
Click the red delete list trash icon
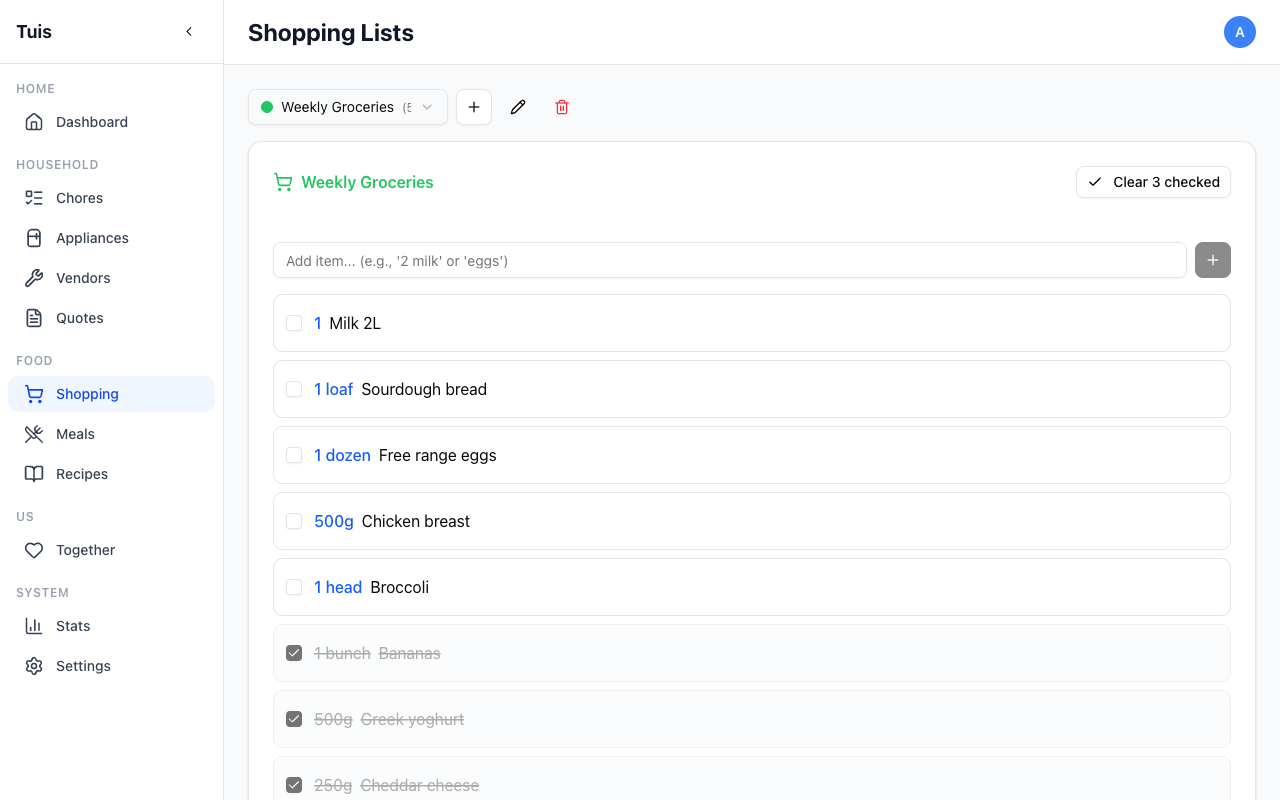(x=562, y=107)
